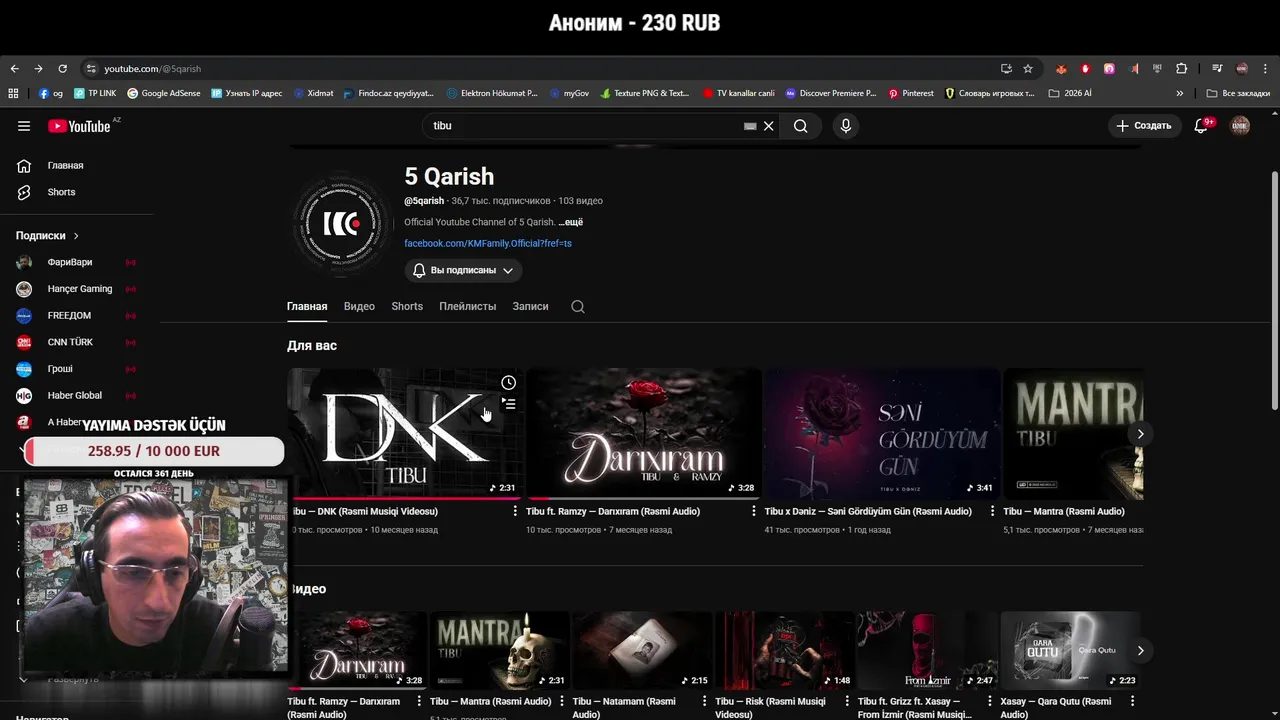Open Все закладки bookmarks folder
Viewport: 1280px width, 720px height.
pos(1238,93)
